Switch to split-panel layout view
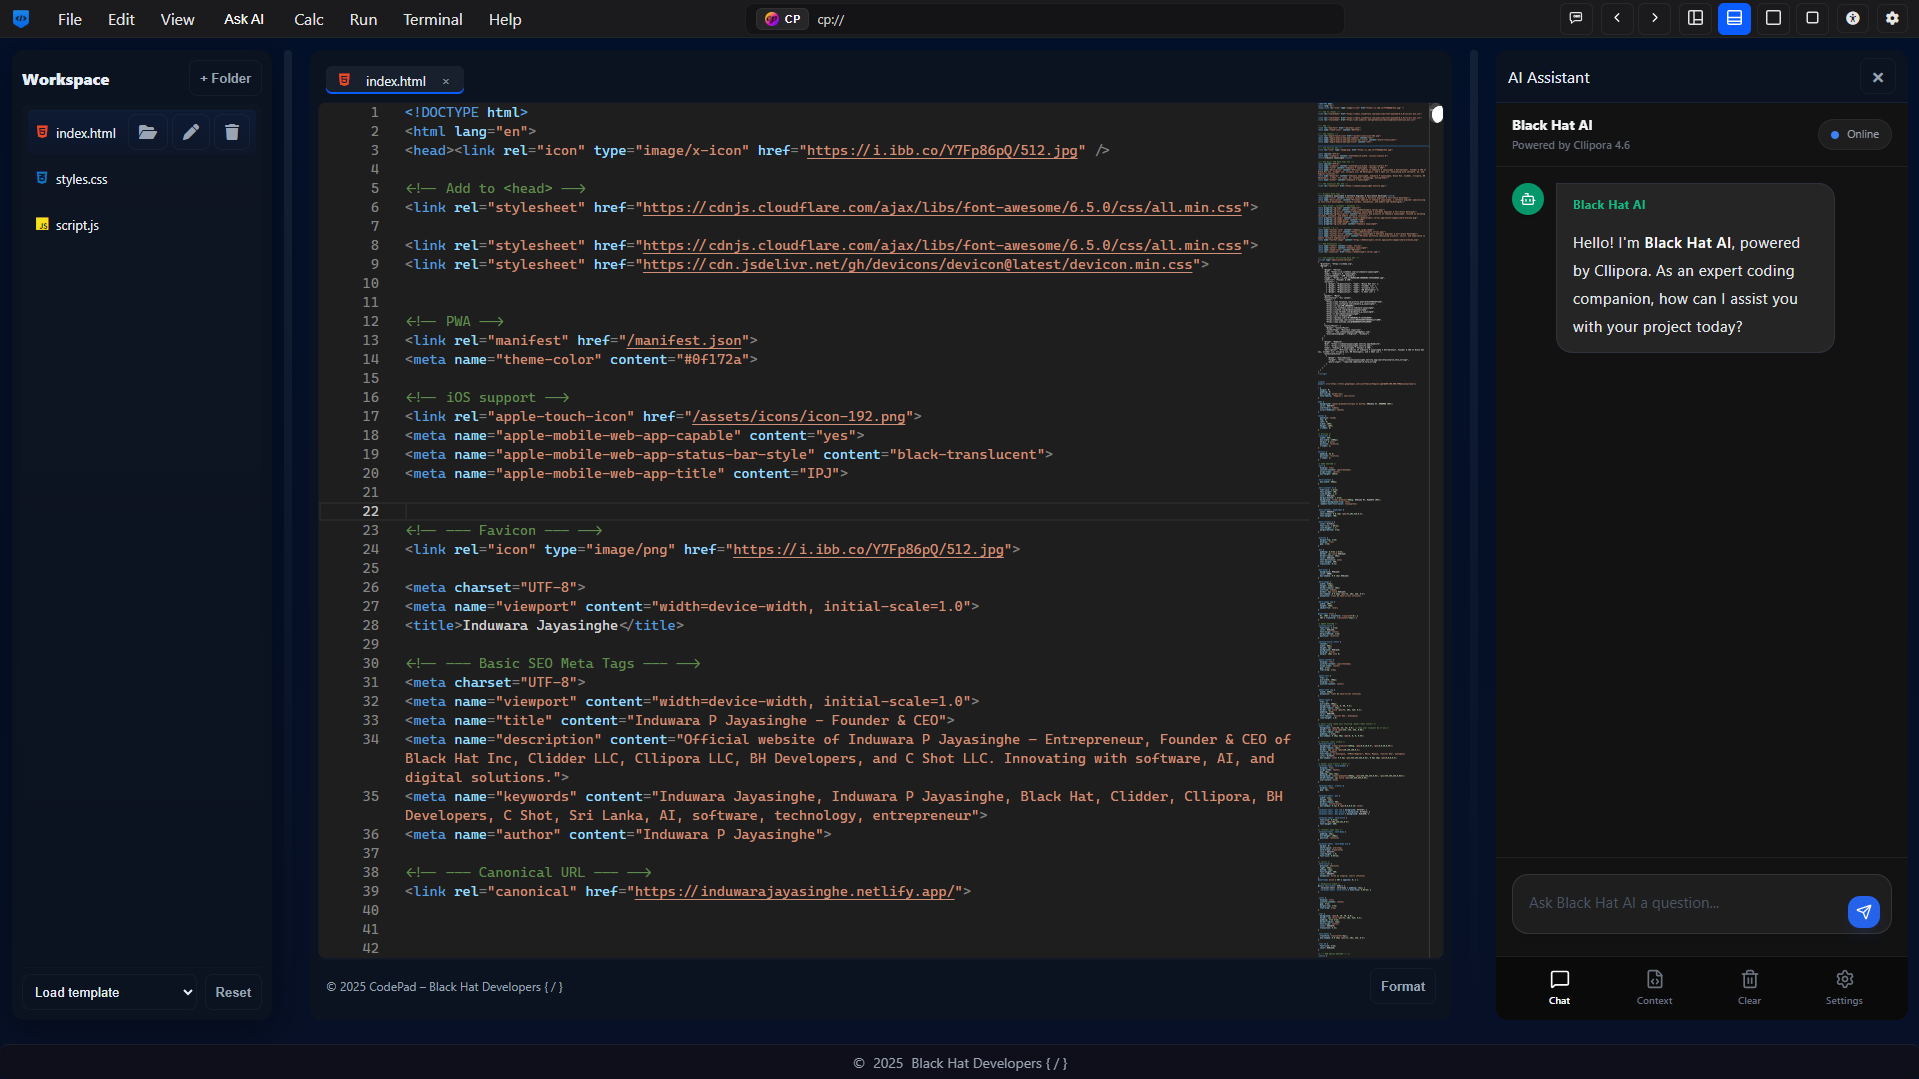Screen dimensions: 1919x1079 coord(1694,18)
